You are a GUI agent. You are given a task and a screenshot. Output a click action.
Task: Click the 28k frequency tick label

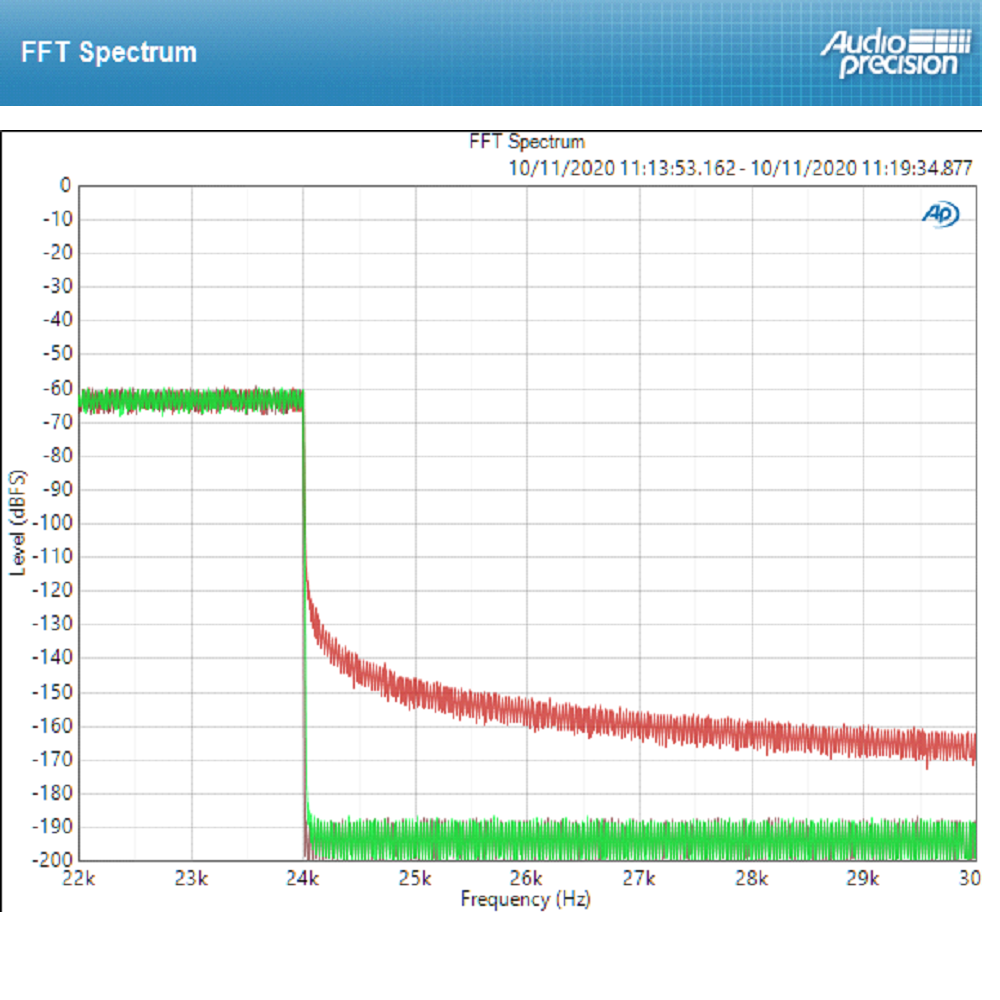(x=751, y=879)
